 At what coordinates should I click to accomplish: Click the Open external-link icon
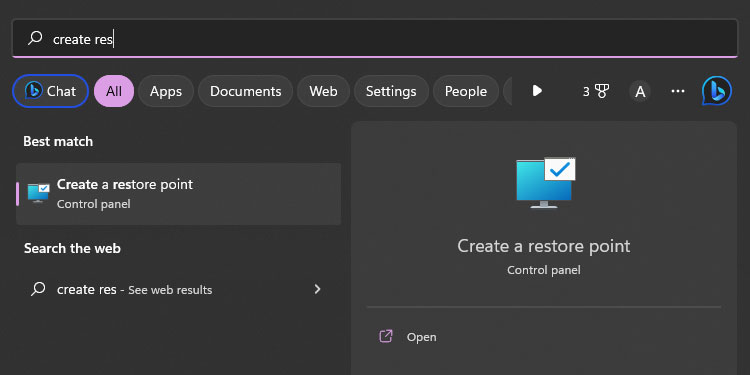[386, 336]
